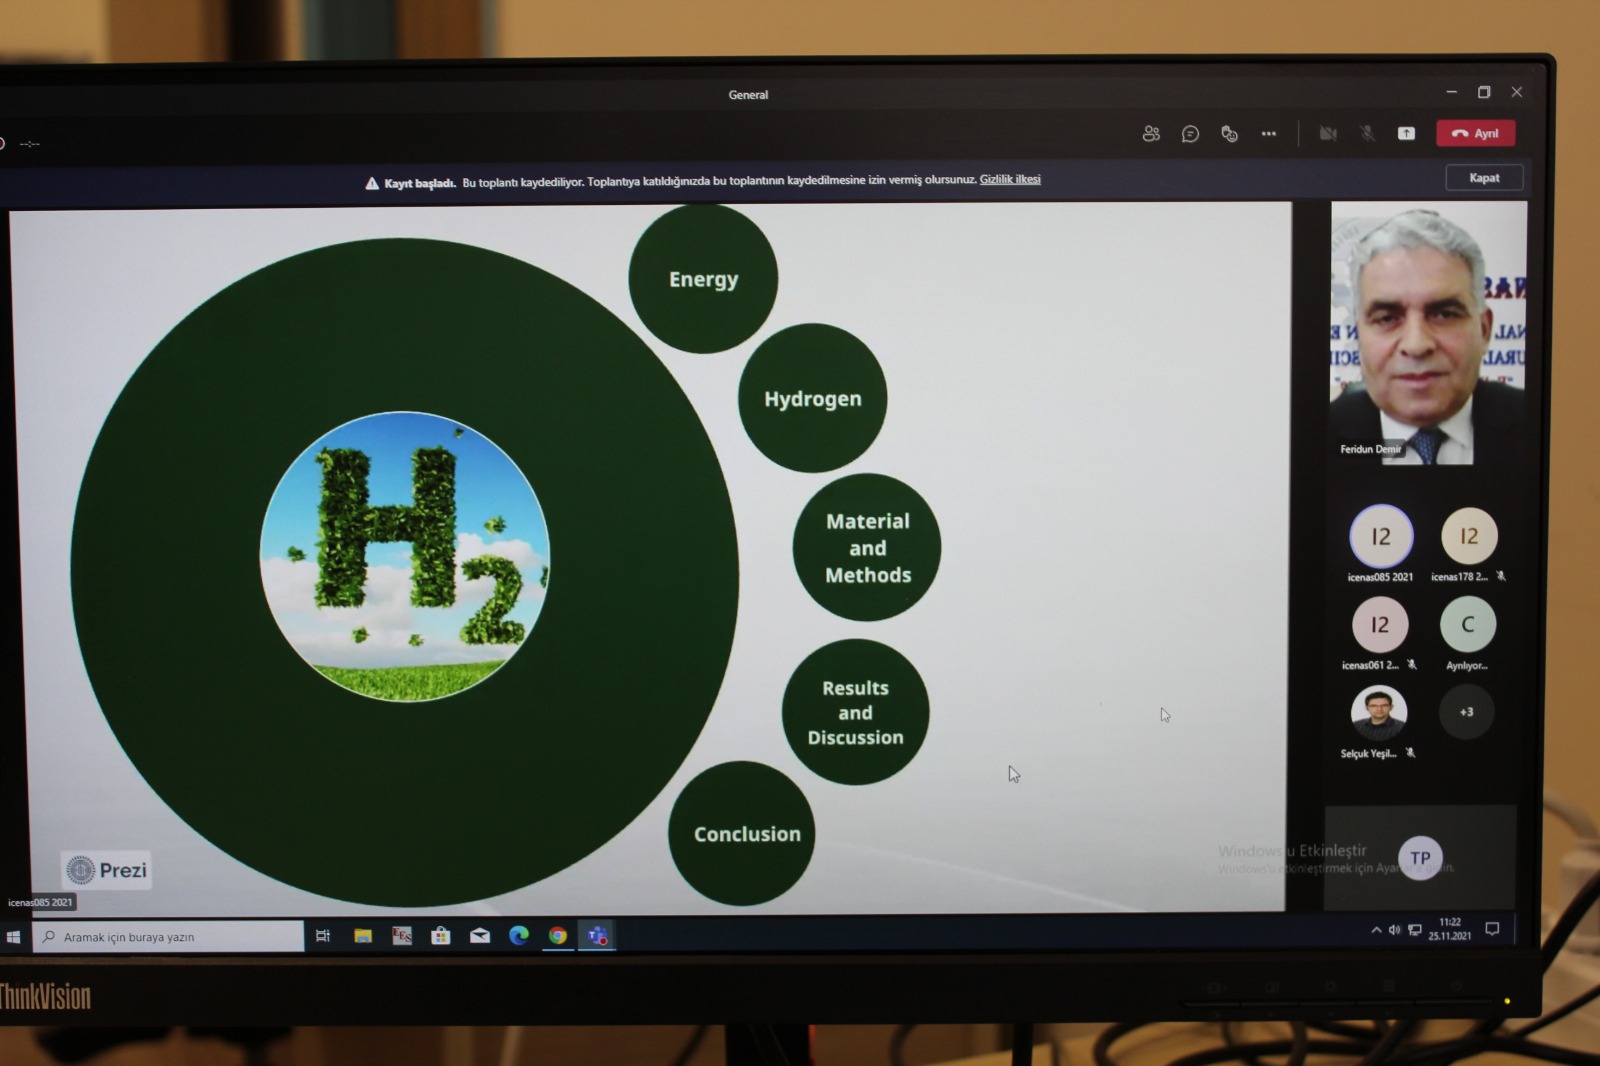Open the Gizlilik ilkesi link
Image resolution: width=1600 pixels, height=1066 pixels.
coord(1010,179)
